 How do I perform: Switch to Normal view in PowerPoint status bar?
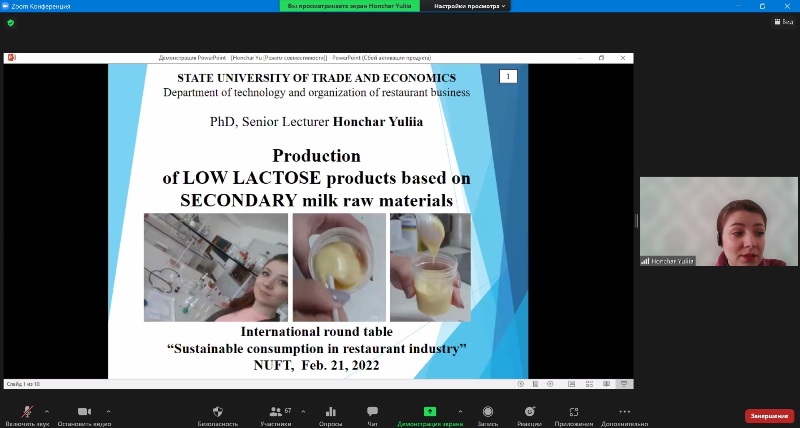pos(571,384)
